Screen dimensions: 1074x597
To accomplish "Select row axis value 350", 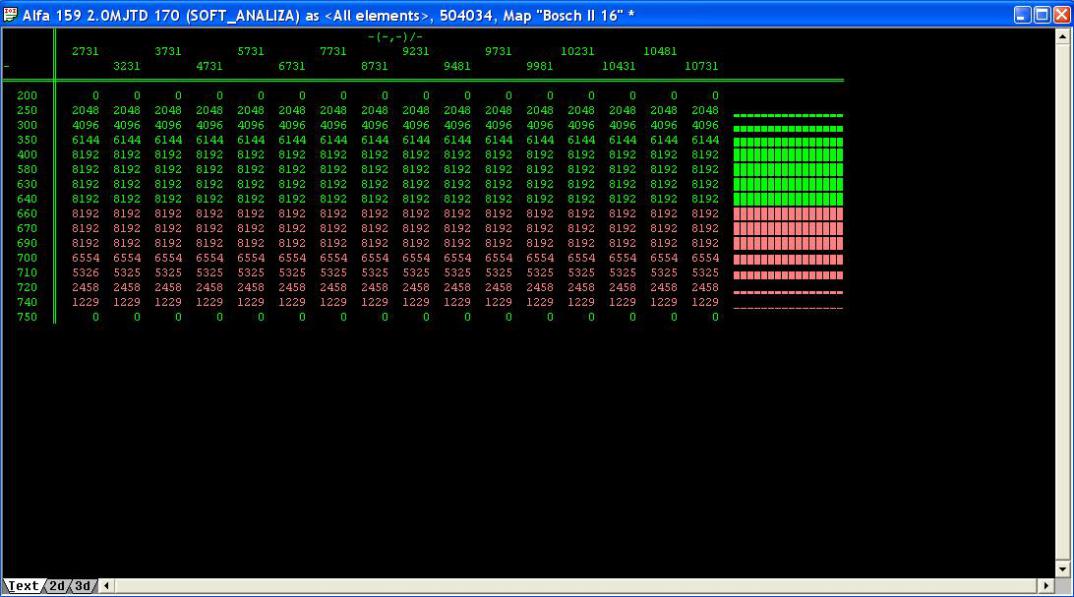I will coord(27,140).
